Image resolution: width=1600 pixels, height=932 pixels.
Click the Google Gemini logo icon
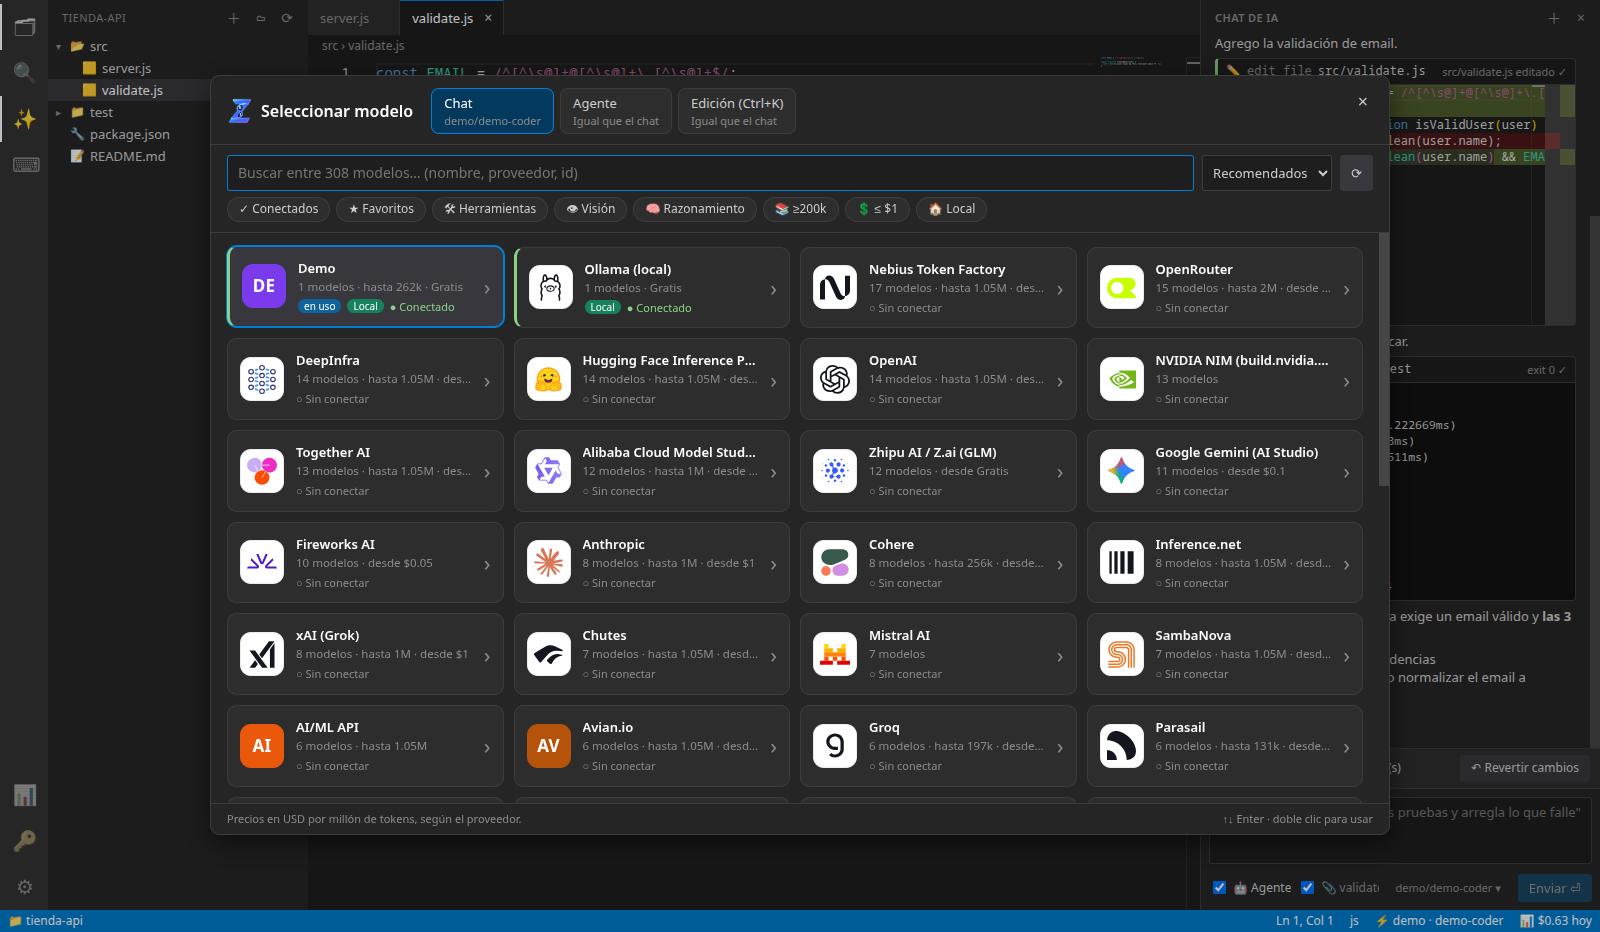1122,471
